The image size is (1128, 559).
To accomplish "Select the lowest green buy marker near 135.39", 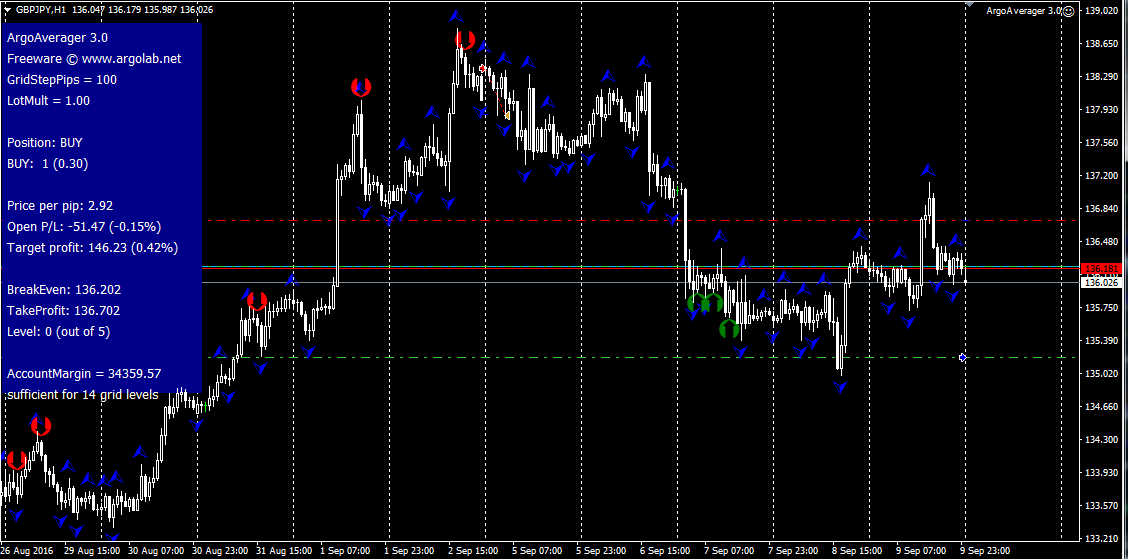I will tap(729, 330).
